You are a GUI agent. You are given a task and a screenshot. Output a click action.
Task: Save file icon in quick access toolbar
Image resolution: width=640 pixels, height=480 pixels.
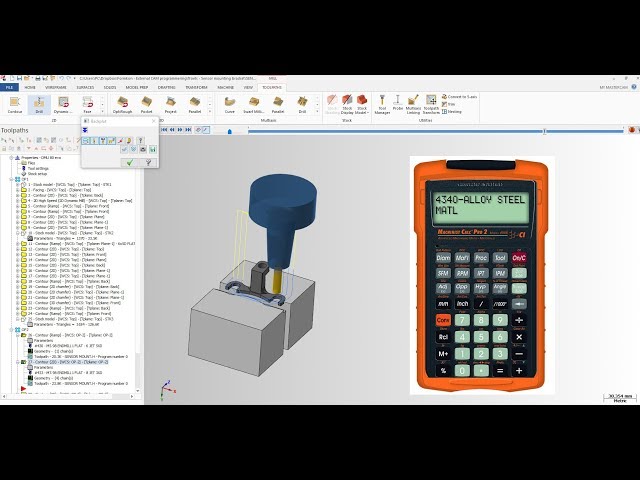pyautogui.click(x=19, y=78)
